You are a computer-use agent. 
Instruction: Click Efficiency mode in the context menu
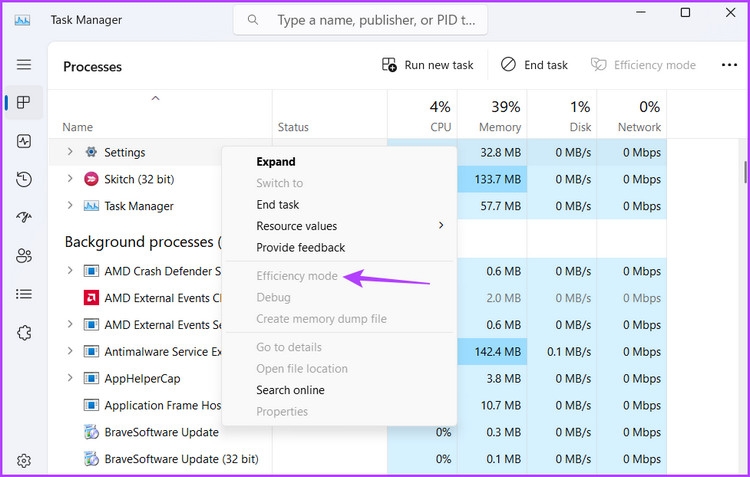[339, 276]
